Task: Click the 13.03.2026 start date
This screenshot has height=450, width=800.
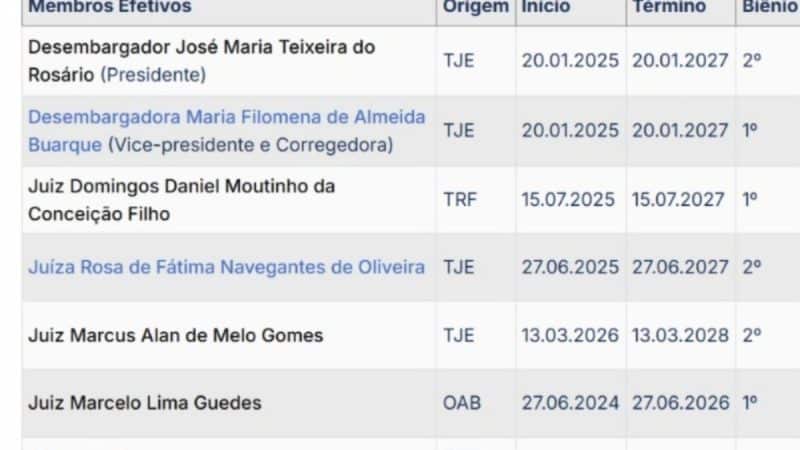Action: (570, 336)
